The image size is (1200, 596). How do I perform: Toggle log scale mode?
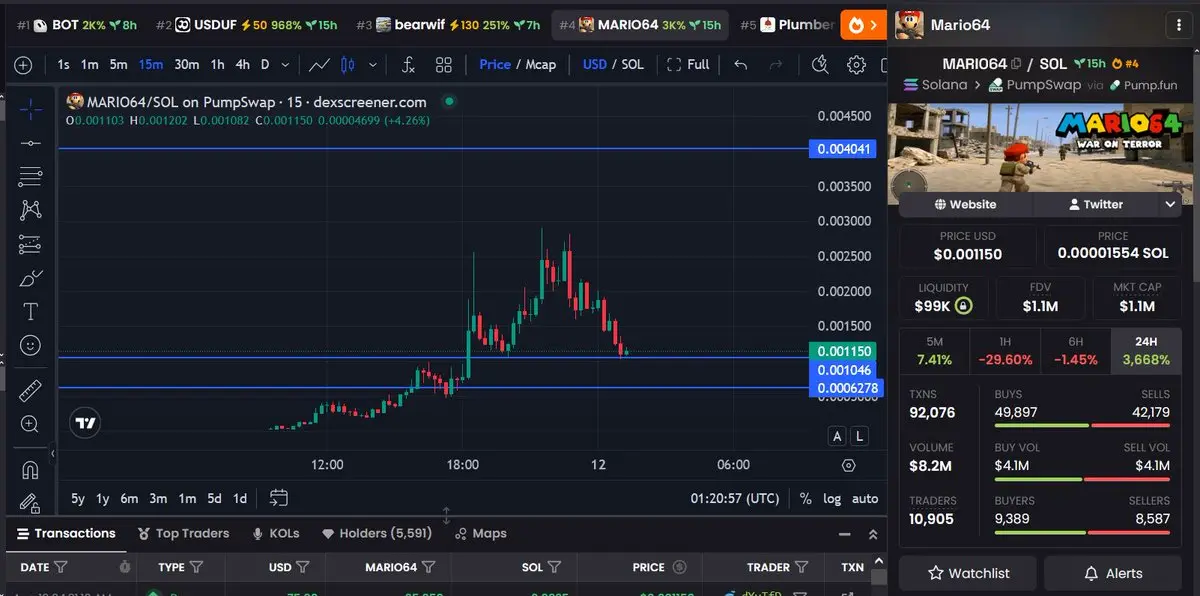tap(832, 498)
